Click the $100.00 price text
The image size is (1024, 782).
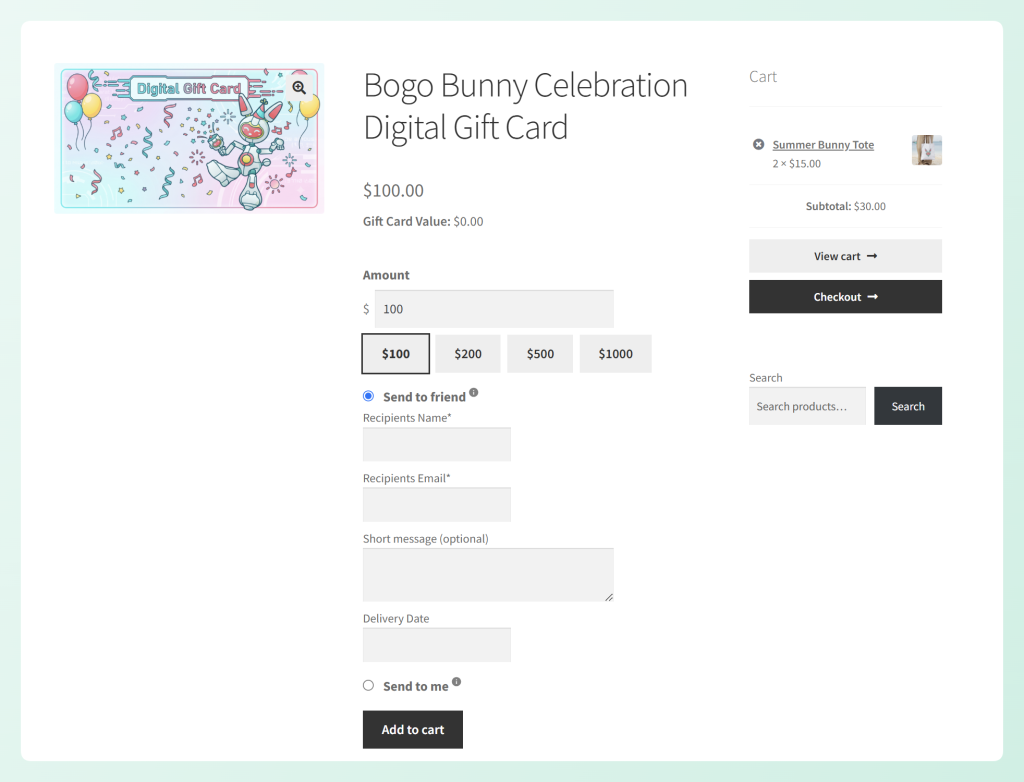click(393, 191)
